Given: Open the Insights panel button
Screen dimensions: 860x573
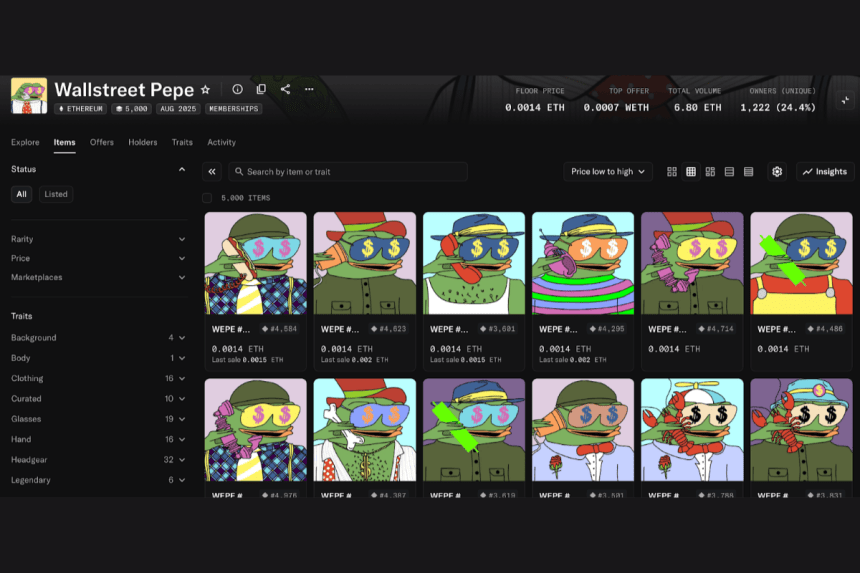Looking at the screenshot, I should click(825, 172).
